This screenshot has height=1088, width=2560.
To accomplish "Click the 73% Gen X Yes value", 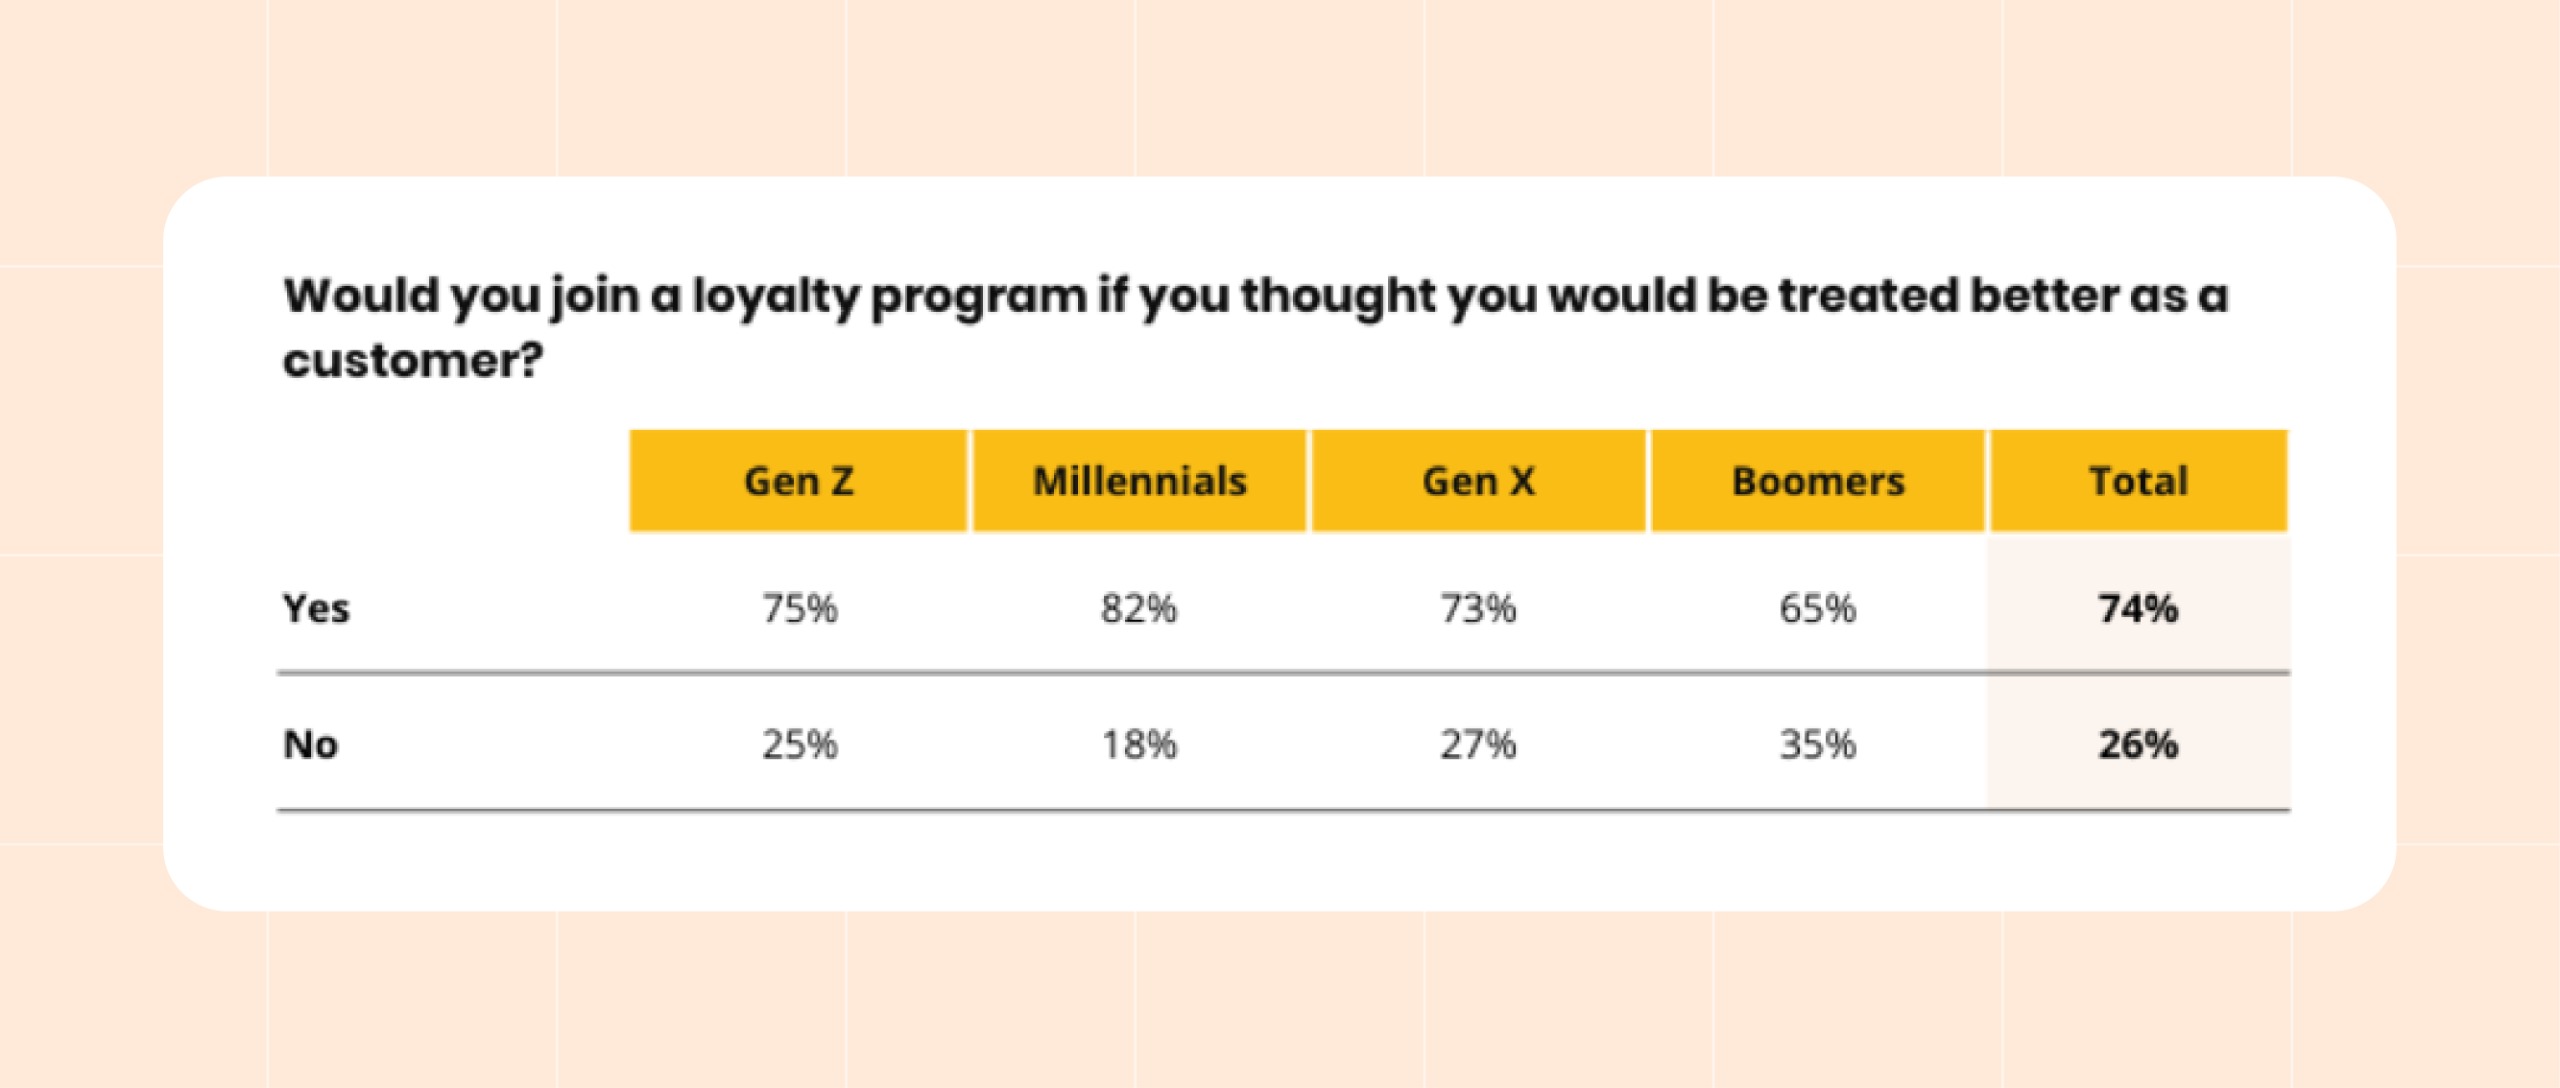I will coord(1478,608).
